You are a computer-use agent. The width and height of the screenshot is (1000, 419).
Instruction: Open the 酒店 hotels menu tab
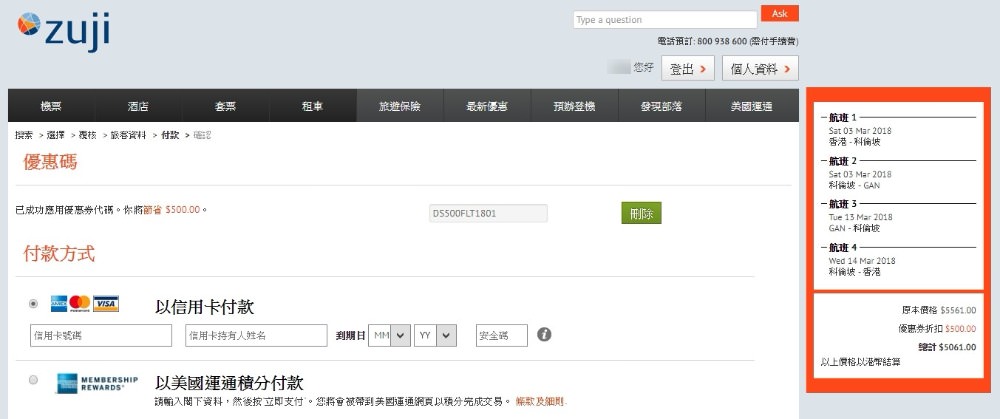pos(138,106)
